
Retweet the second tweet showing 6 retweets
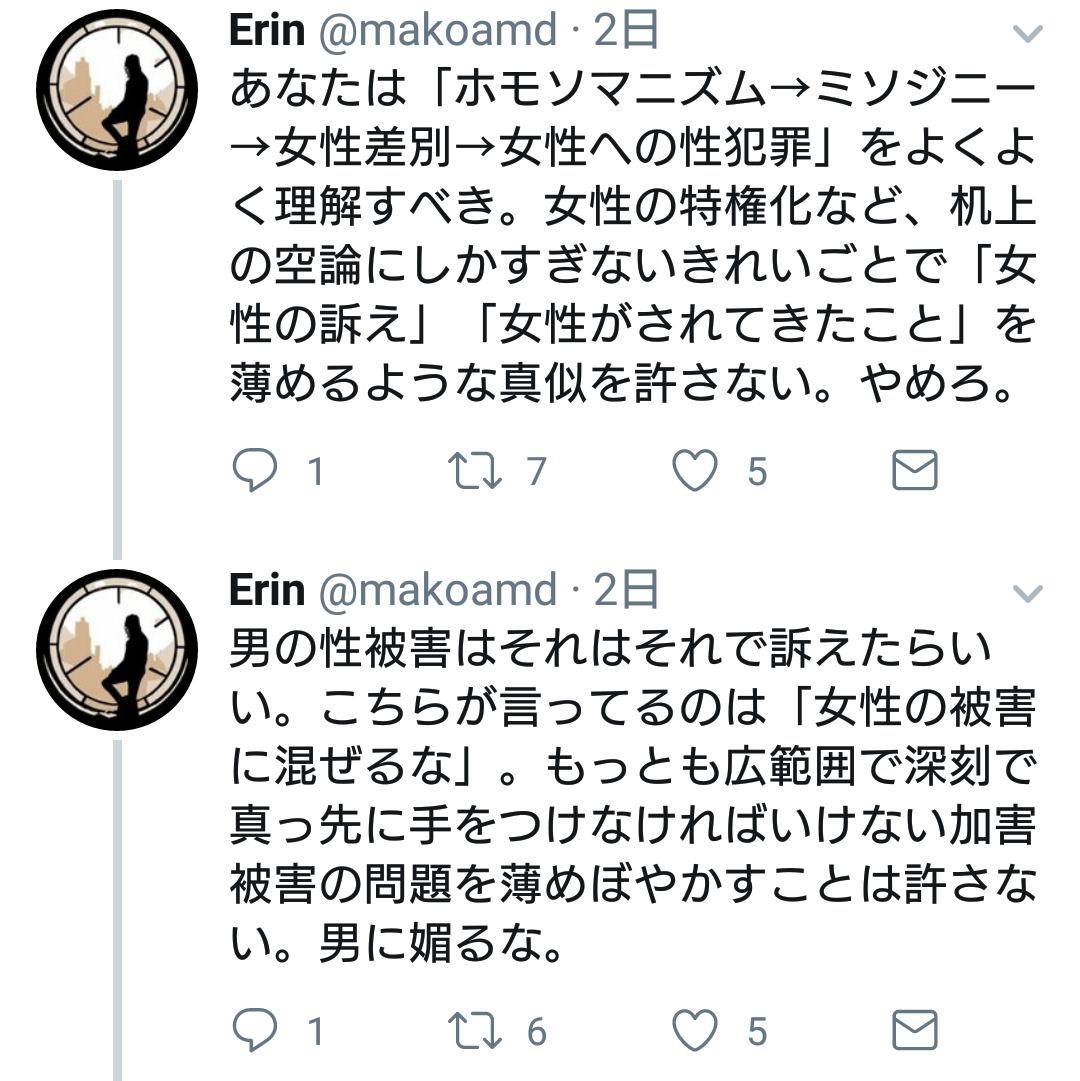475,1030
